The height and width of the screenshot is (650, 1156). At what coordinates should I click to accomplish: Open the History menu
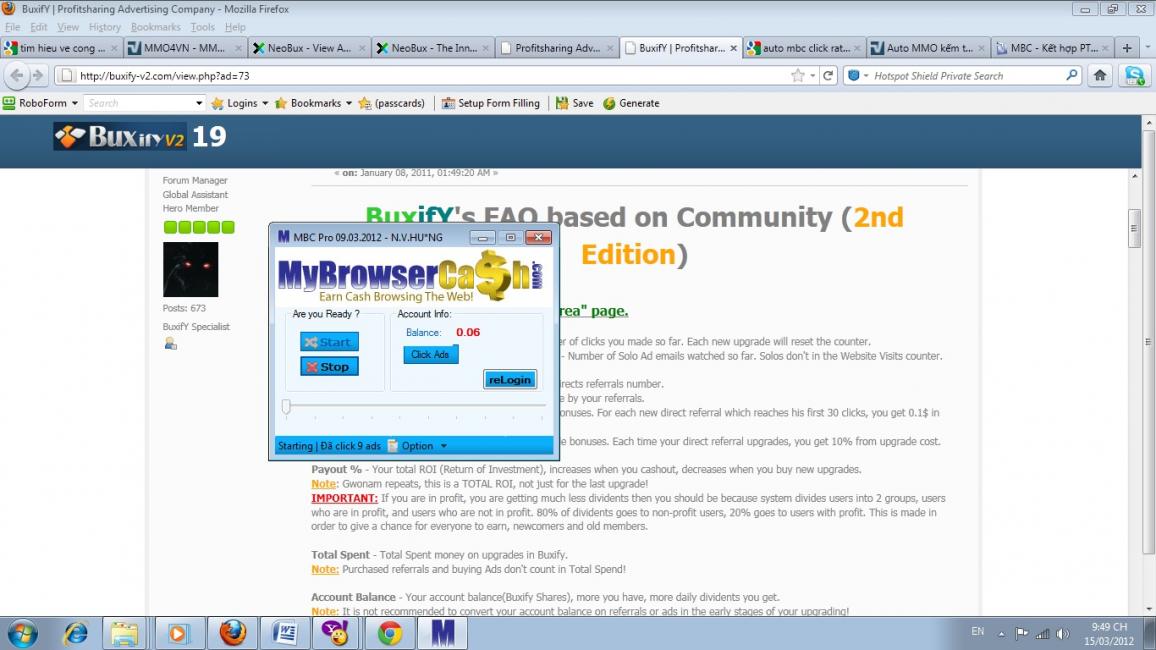click(105, 27)
